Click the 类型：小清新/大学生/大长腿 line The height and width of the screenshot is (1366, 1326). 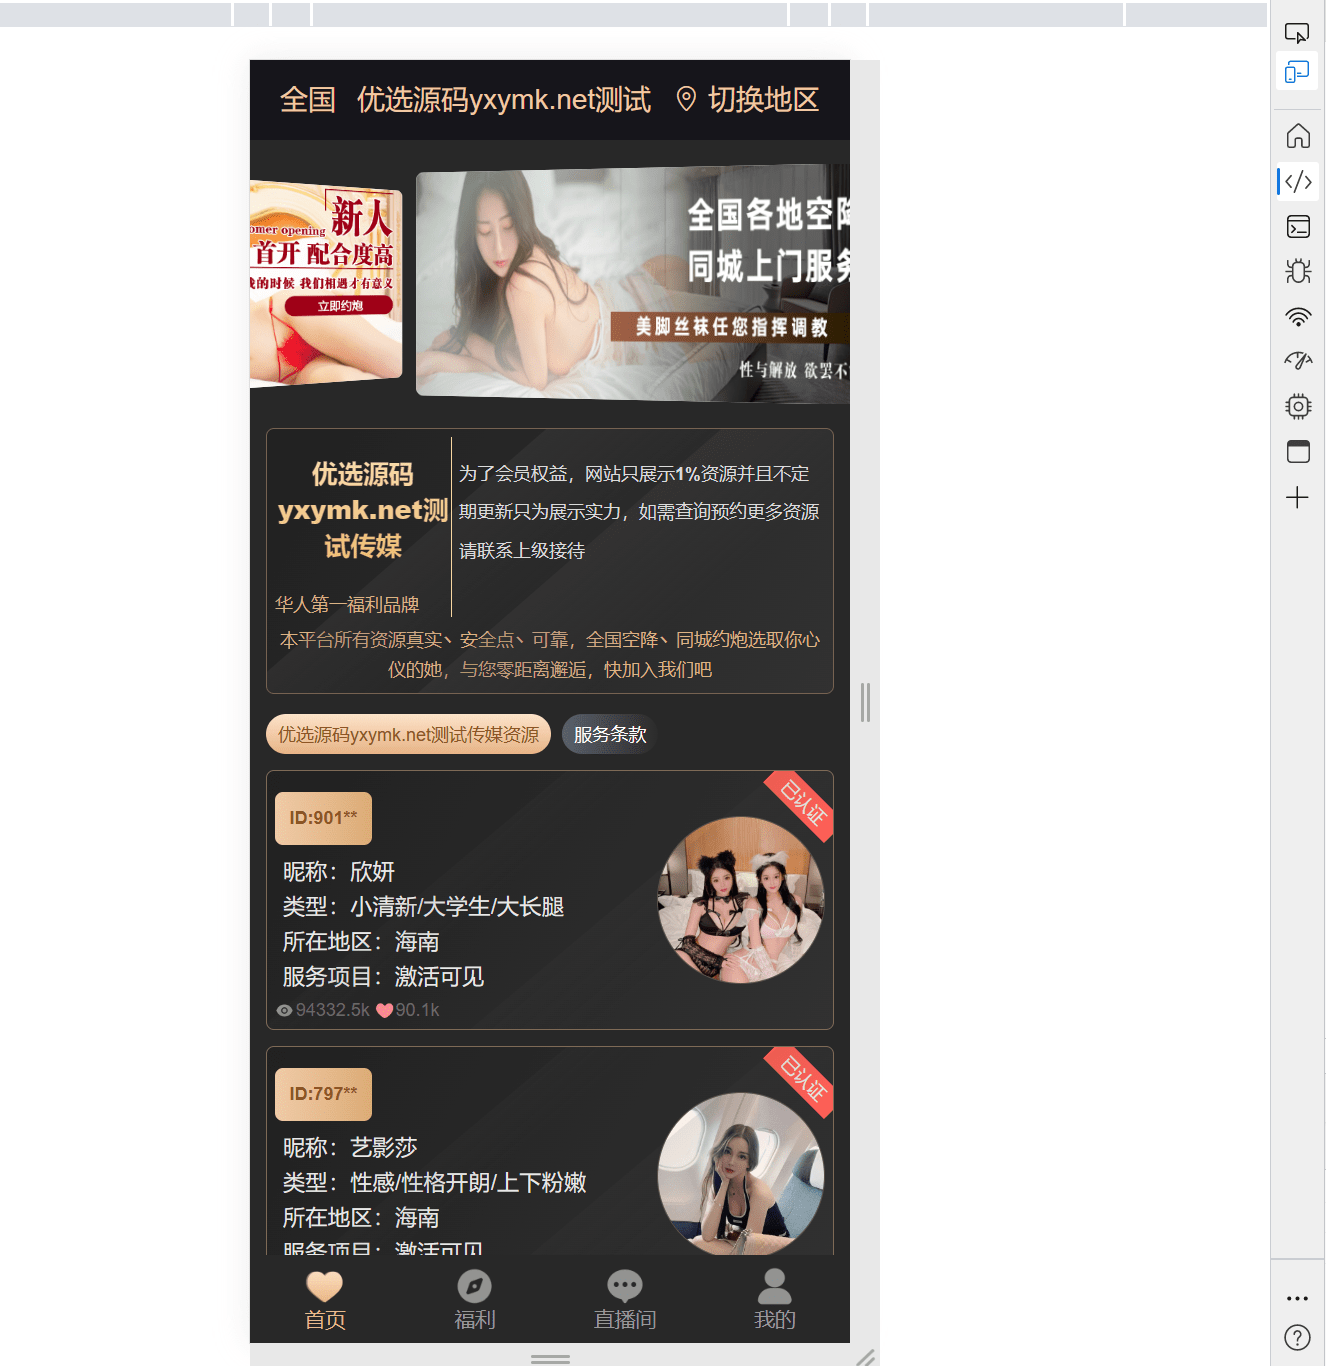pos(423,907)
